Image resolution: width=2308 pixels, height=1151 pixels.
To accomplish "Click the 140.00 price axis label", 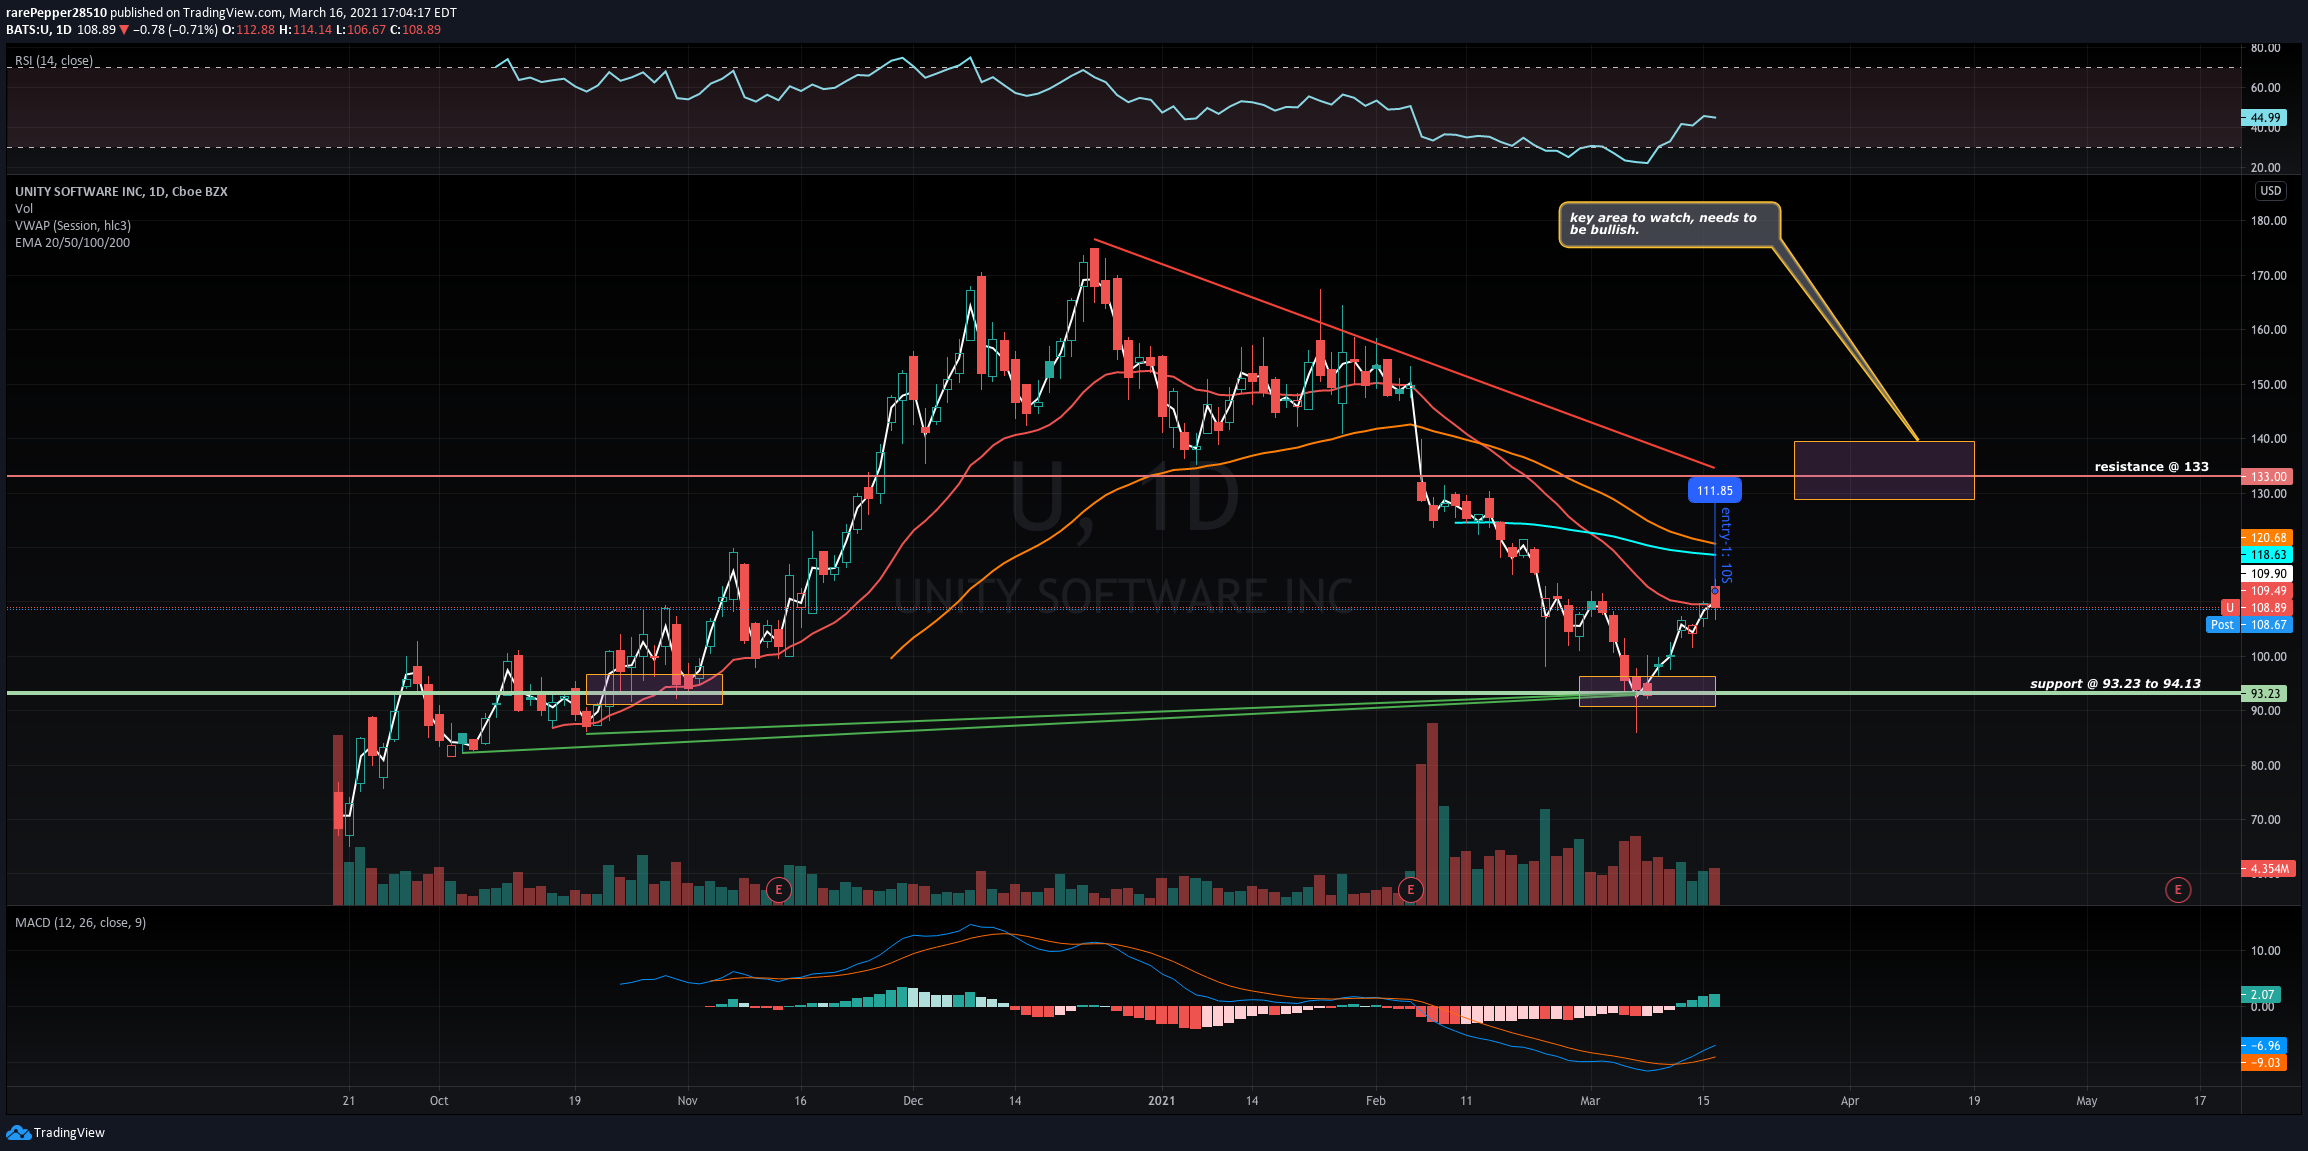I will (x=2268, y=439).
